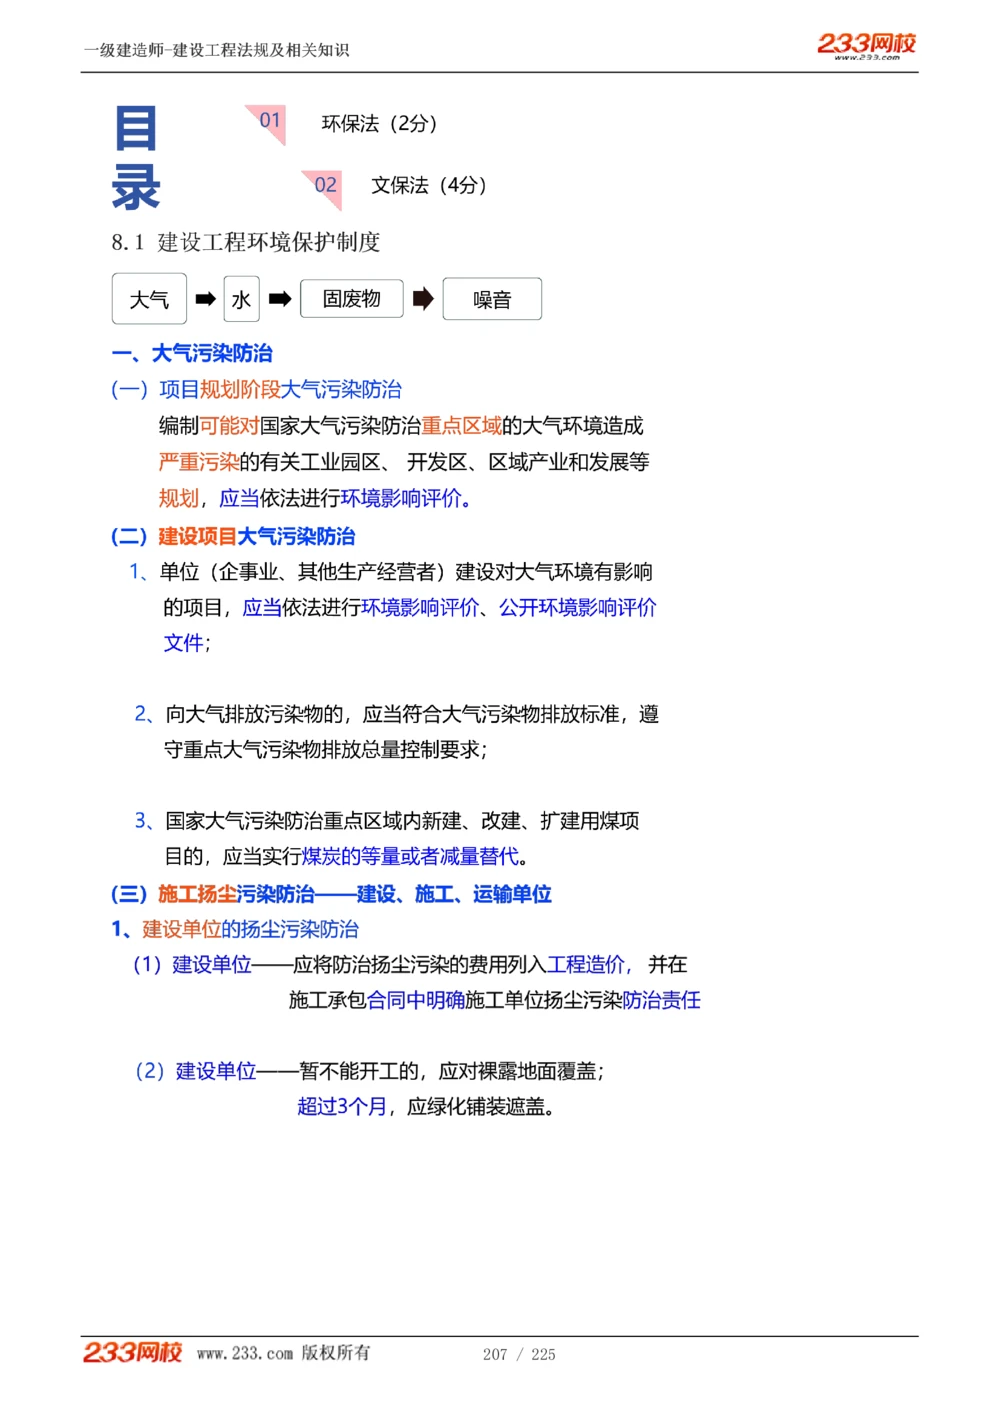Expand the 一、大气污染防治 heading
This screenshot has width=1000, height=1415.
[194, 353]
